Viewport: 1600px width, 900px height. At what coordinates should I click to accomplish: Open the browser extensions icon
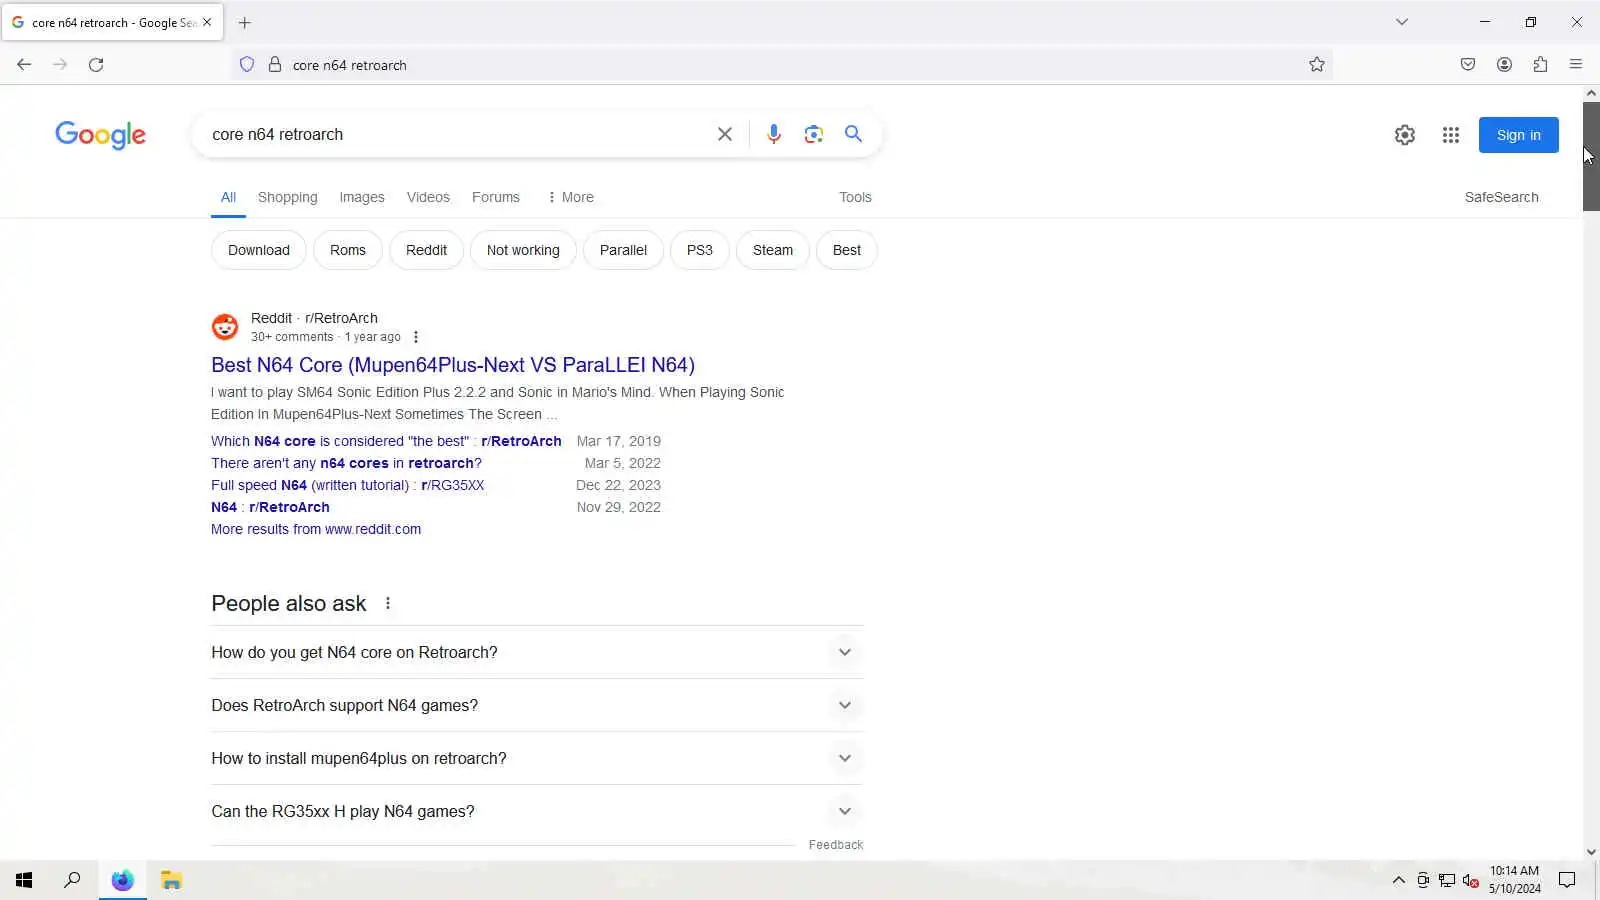click(1540, 64)
